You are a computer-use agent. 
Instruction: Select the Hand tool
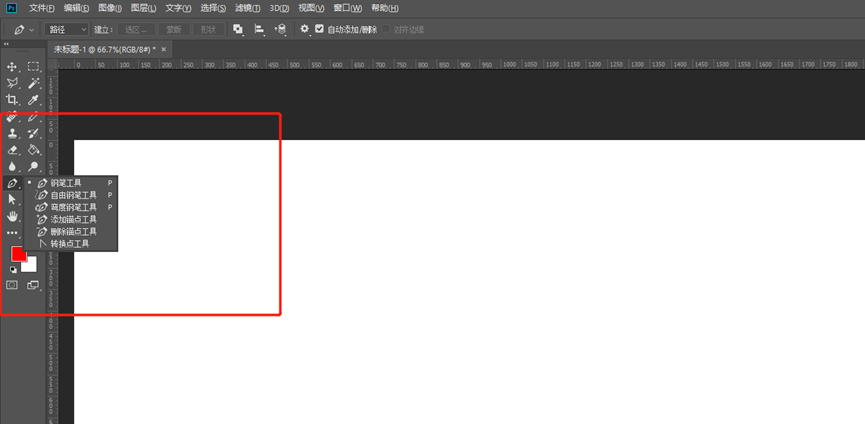click(x=12, y=216)
